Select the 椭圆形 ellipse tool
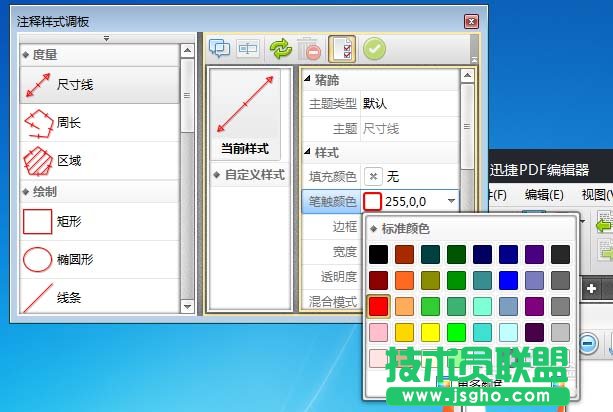 click(x=99, y=260)
